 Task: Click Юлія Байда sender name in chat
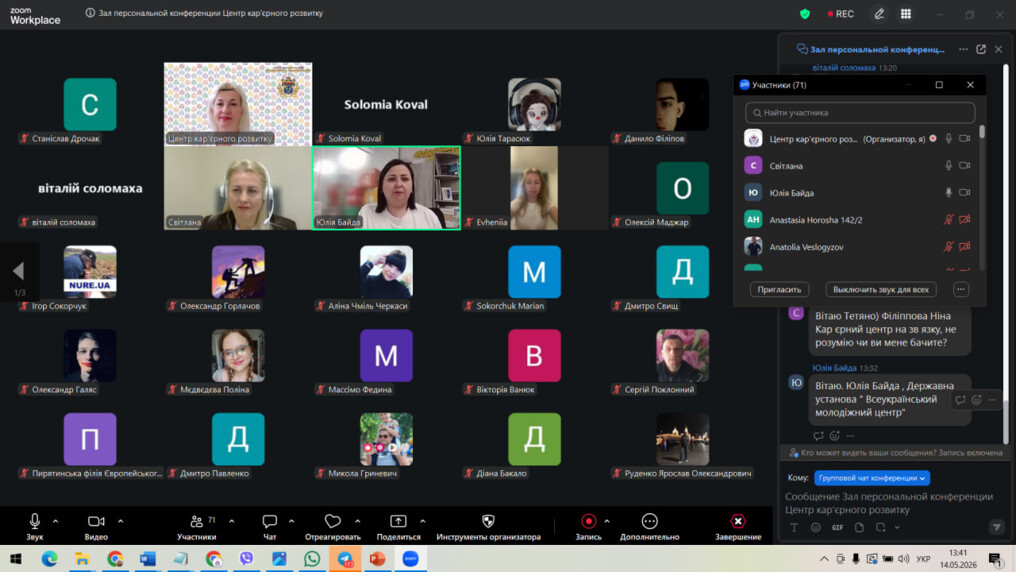coord(835,368)
